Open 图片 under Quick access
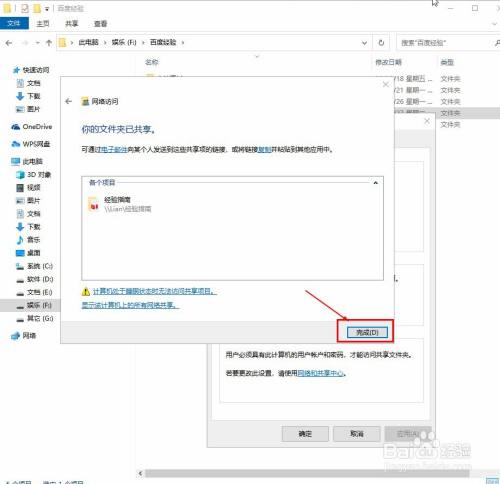 [x=28, y=109]
